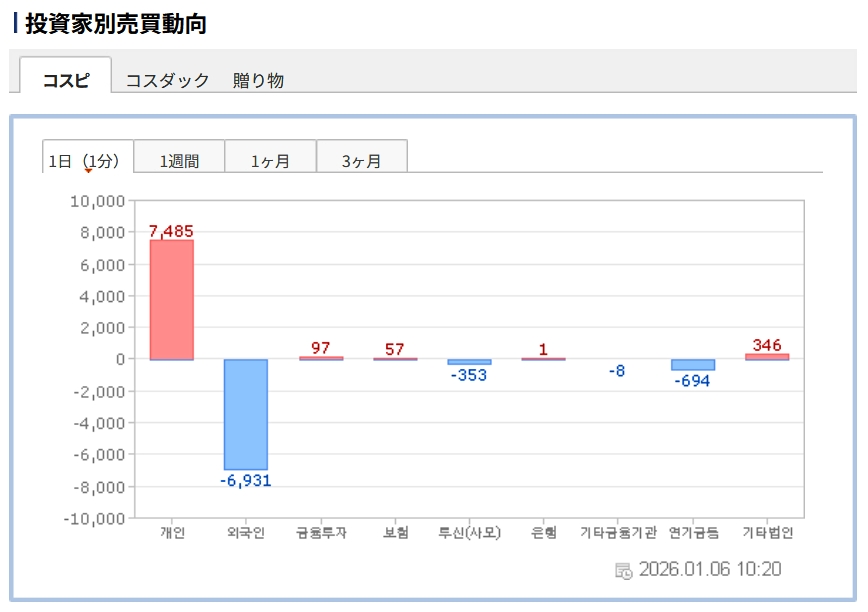
Task: Click the red 개인 bar showing 7,485
Action: 171,299
